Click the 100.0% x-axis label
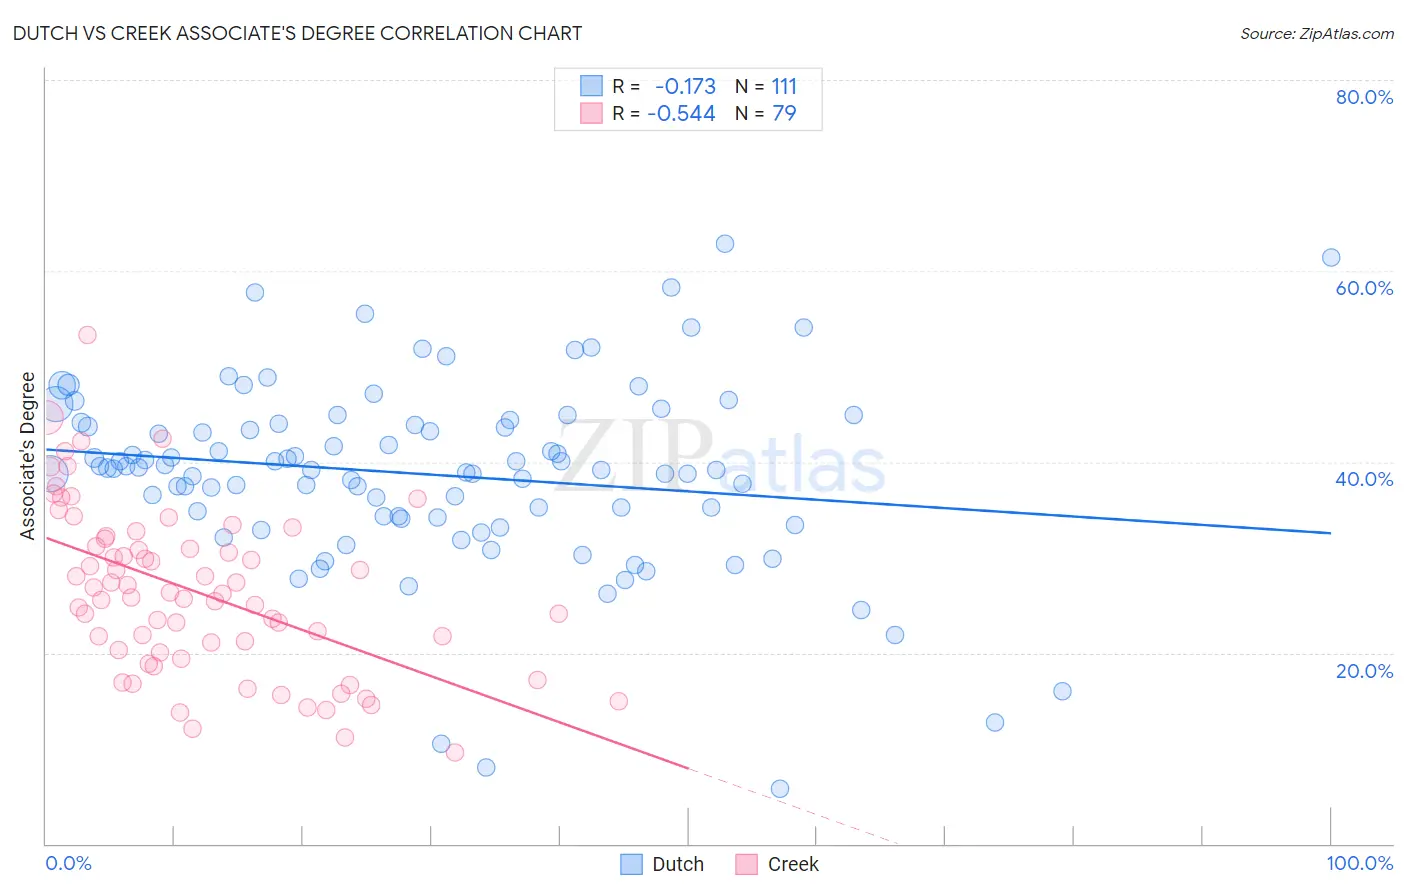Image resolution: width=1406 pixels, height=892 pixels. tap(1360, 863)
